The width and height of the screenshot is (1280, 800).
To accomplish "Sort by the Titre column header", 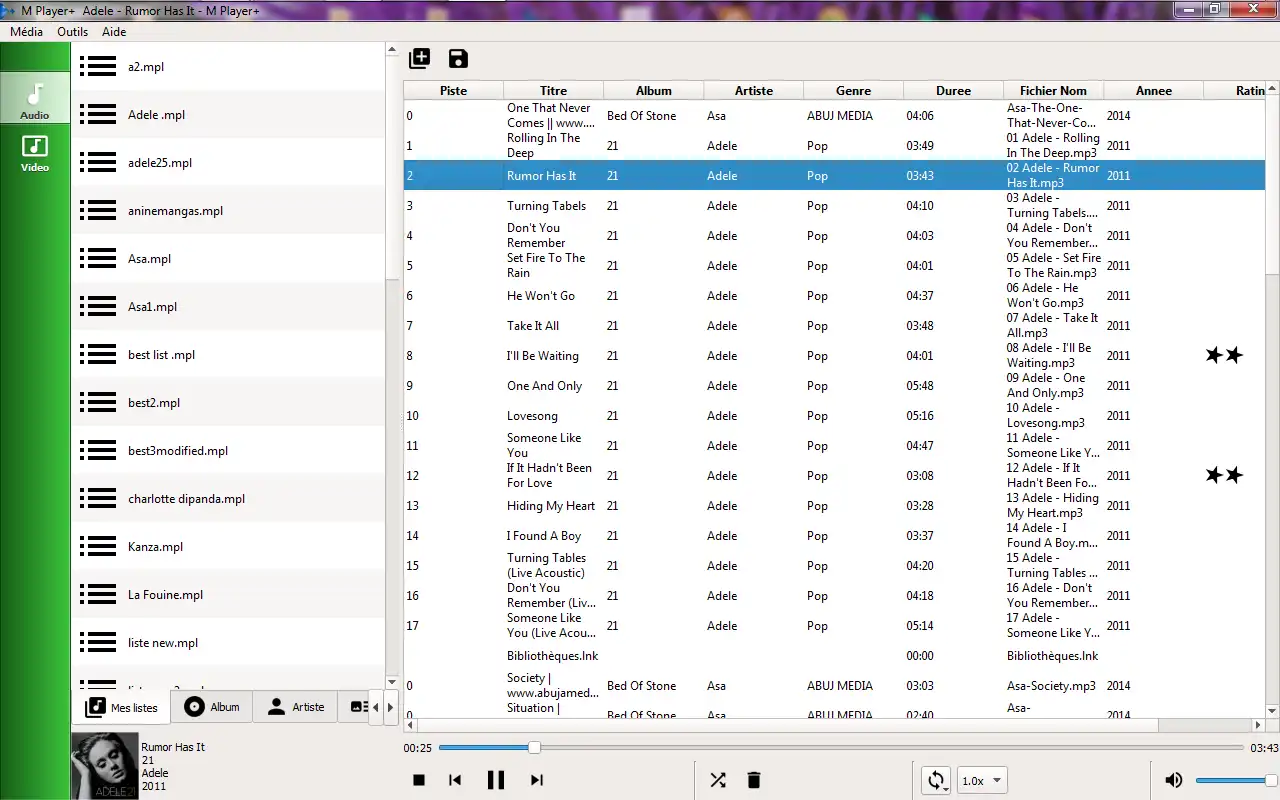I will [x=553, y=90].
